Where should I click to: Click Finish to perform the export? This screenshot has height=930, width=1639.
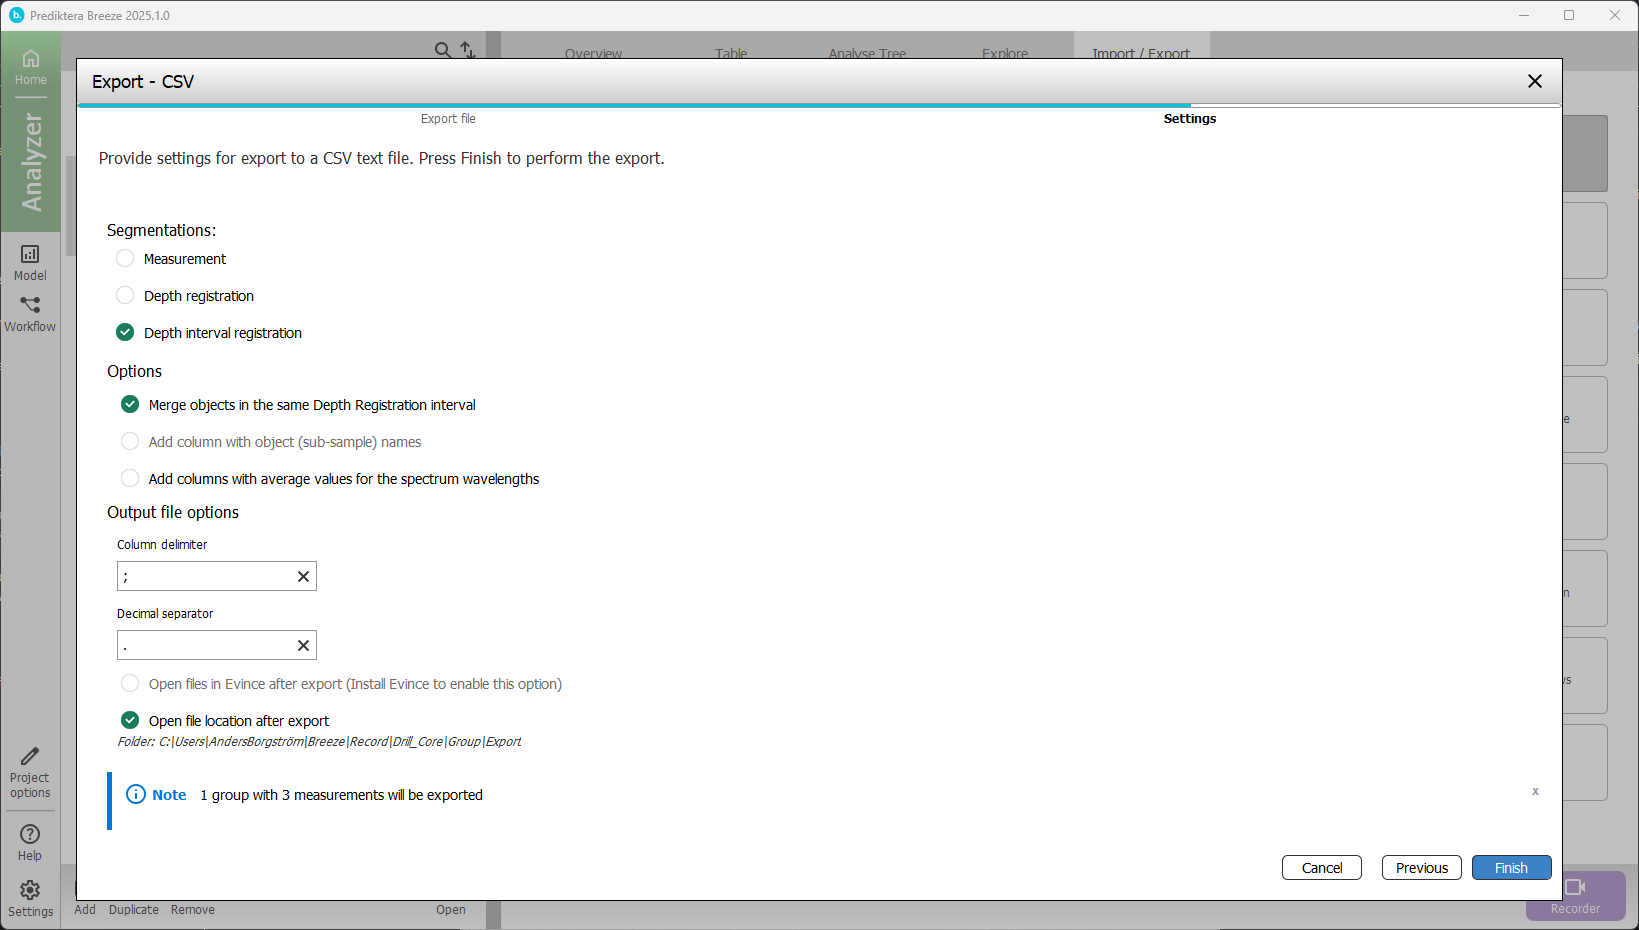(x=1510, y=868)
